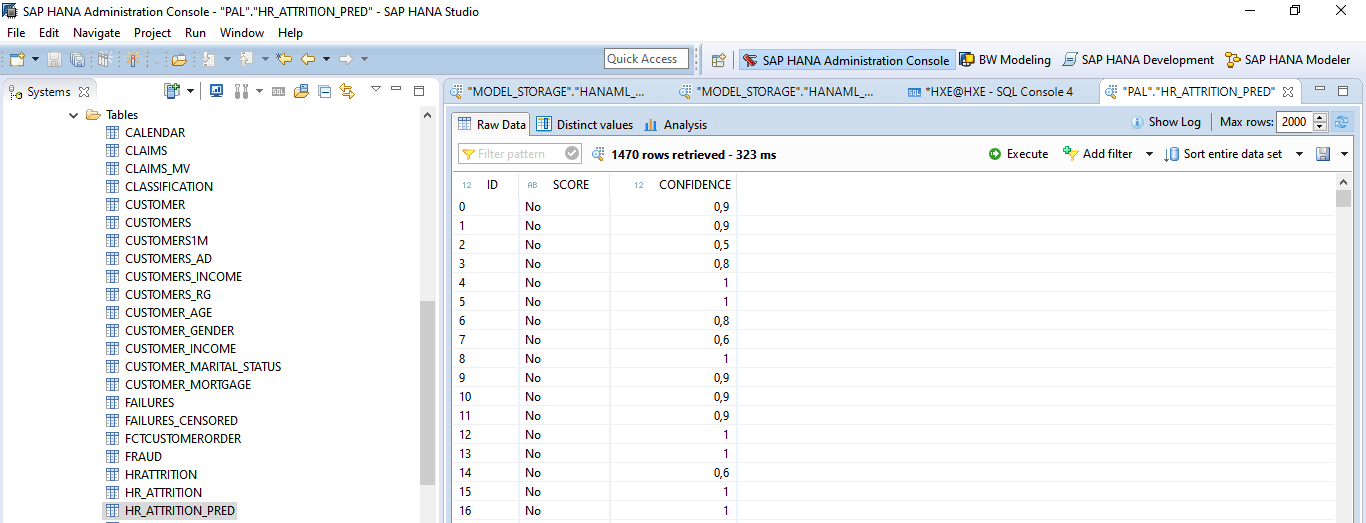Open the File menu
The width and height of the screenshot is (1366, 523).
16,33
